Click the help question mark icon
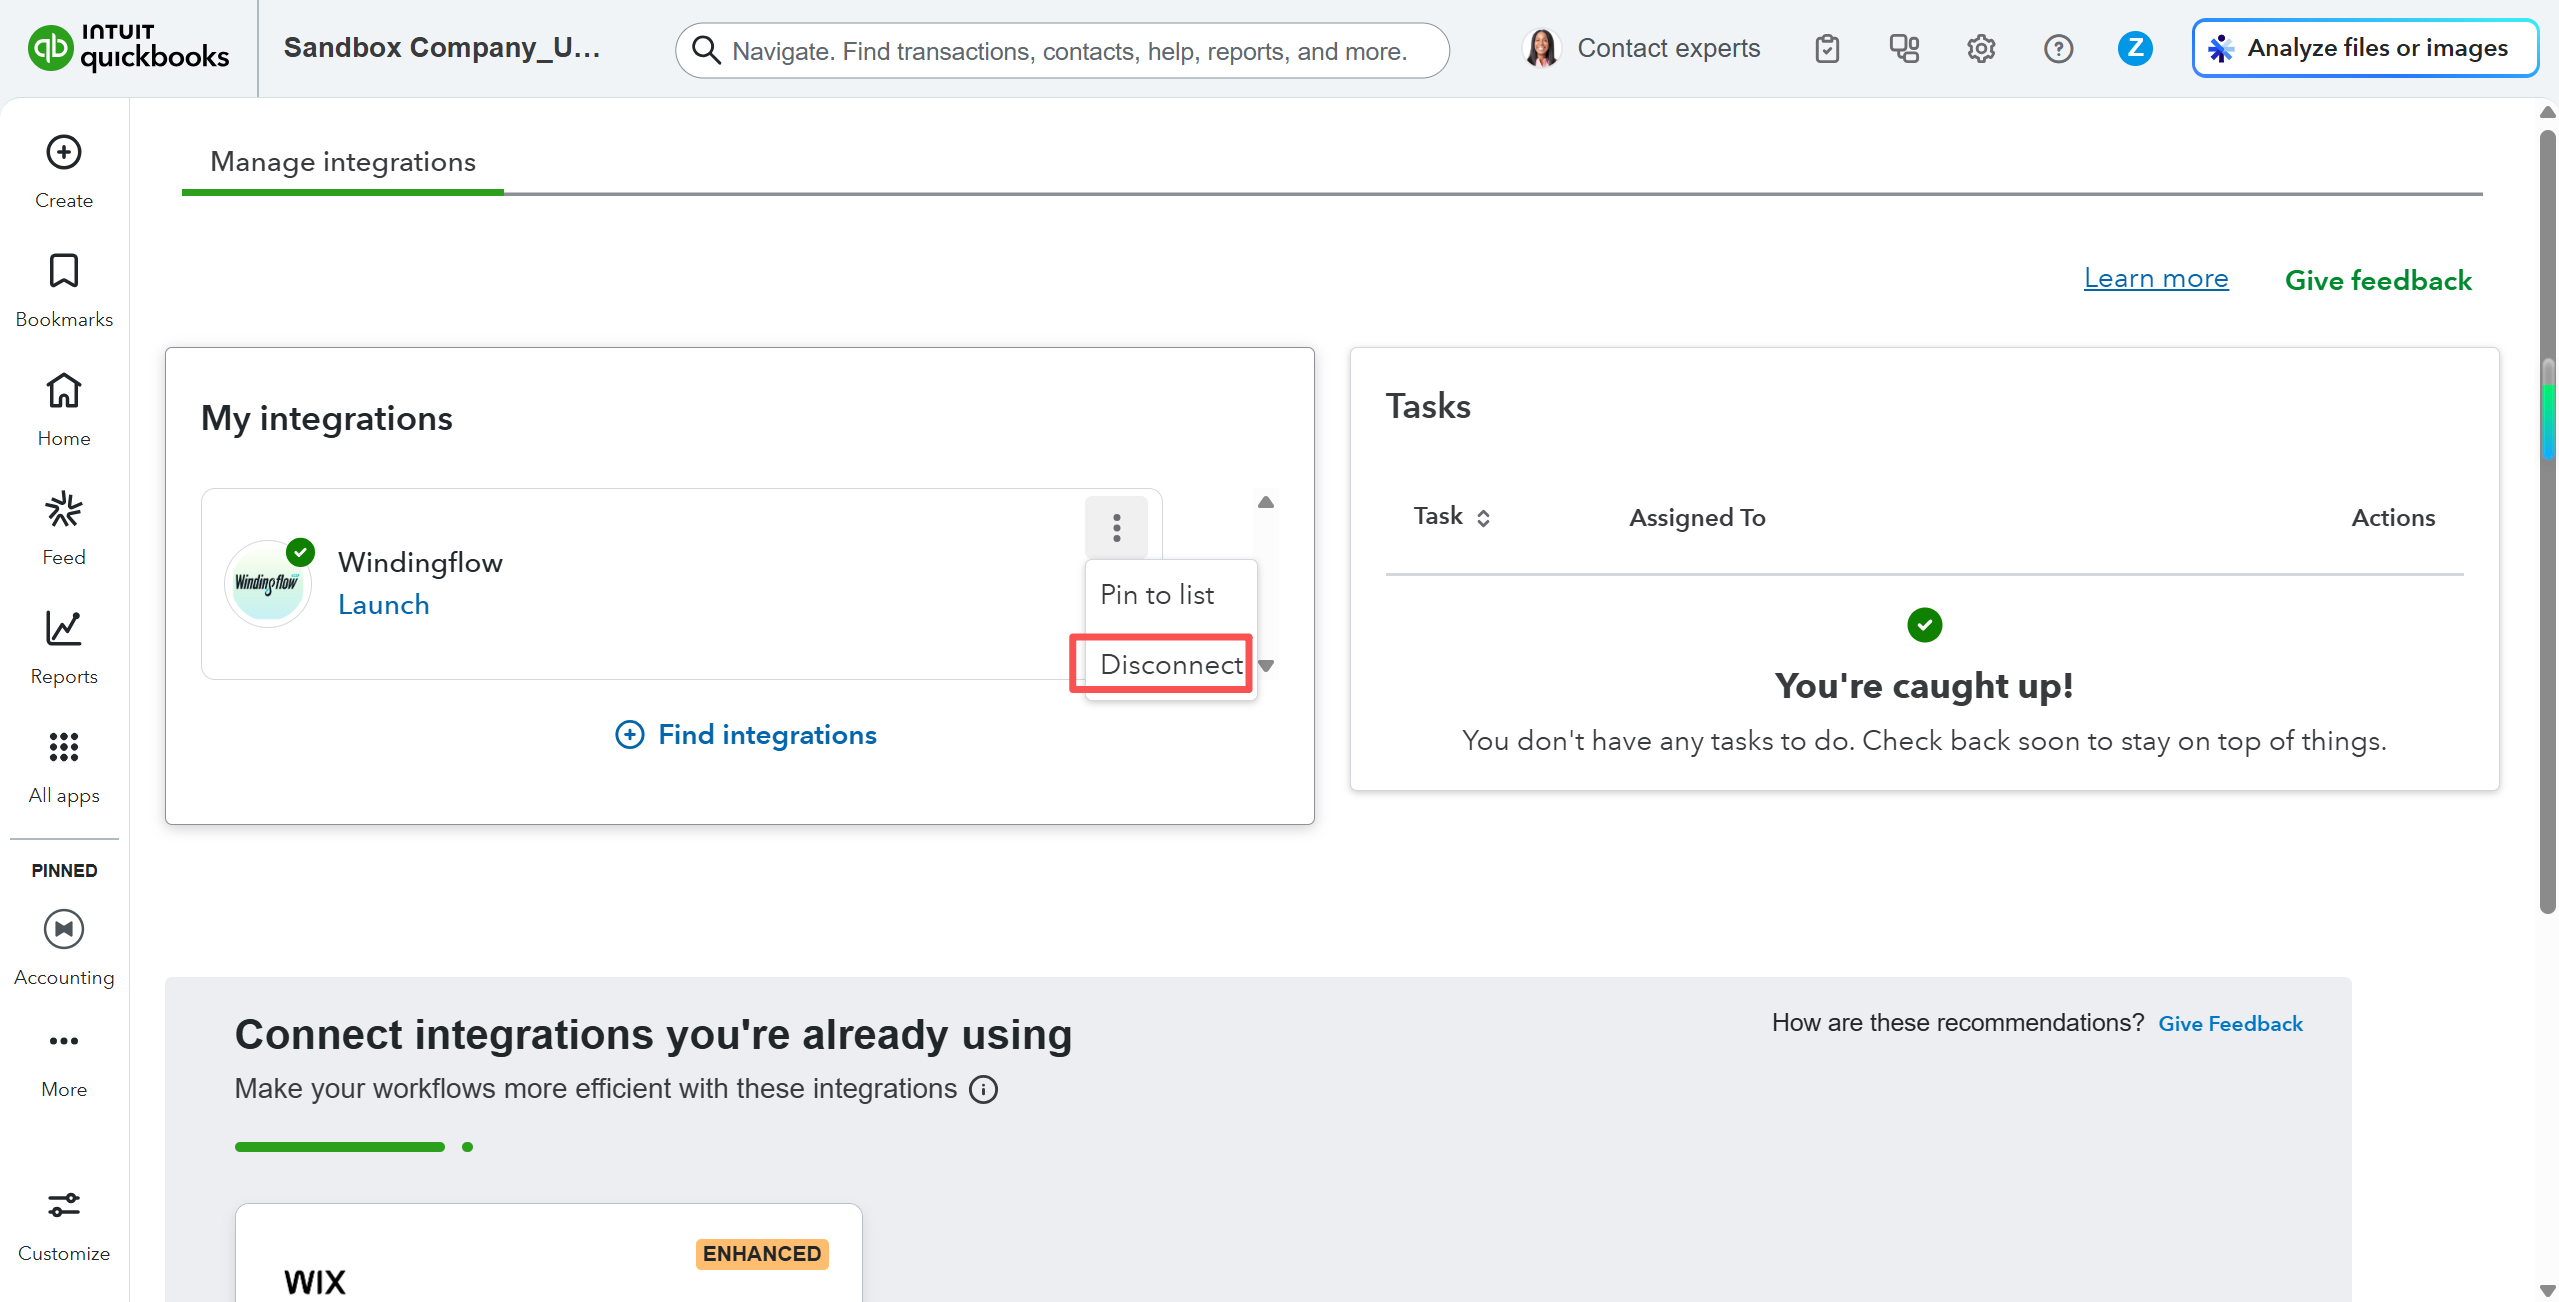This screenshot has width=2559, height=1302. tap(2058, 49)
